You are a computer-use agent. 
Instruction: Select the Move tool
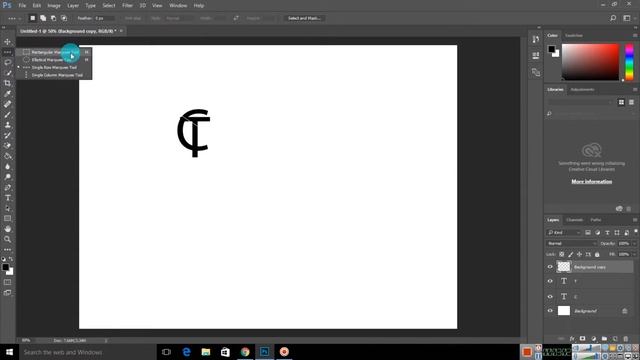pyautogui.click(x=7, y=42)
